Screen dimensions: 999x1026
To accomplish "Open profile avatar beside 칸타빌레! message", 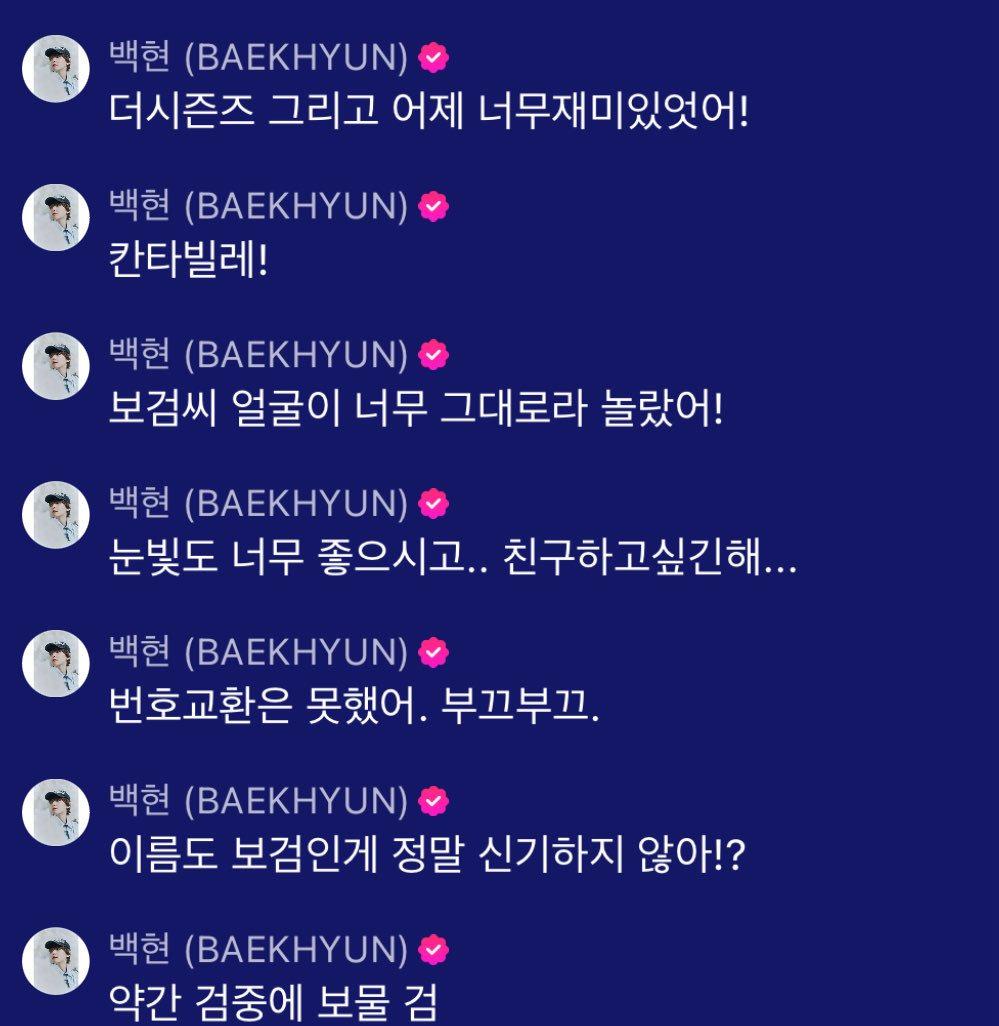I will click(56, 217).
